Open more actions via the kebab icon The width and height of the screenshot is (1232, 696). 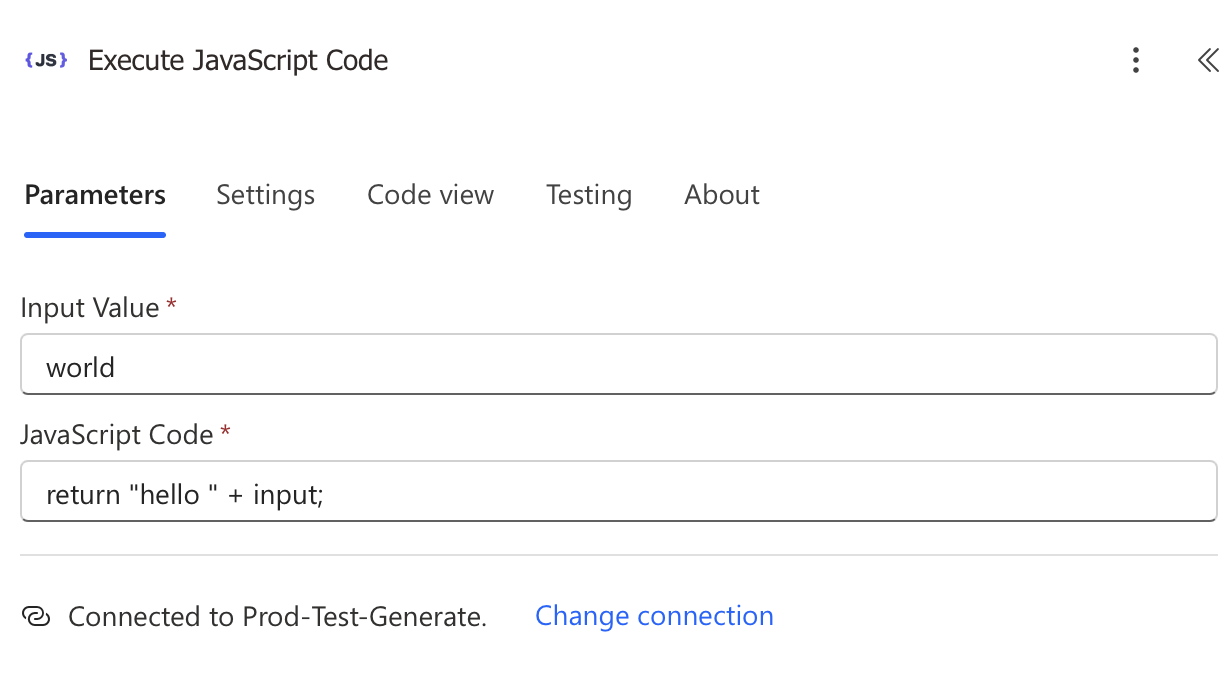(1136, 60)
